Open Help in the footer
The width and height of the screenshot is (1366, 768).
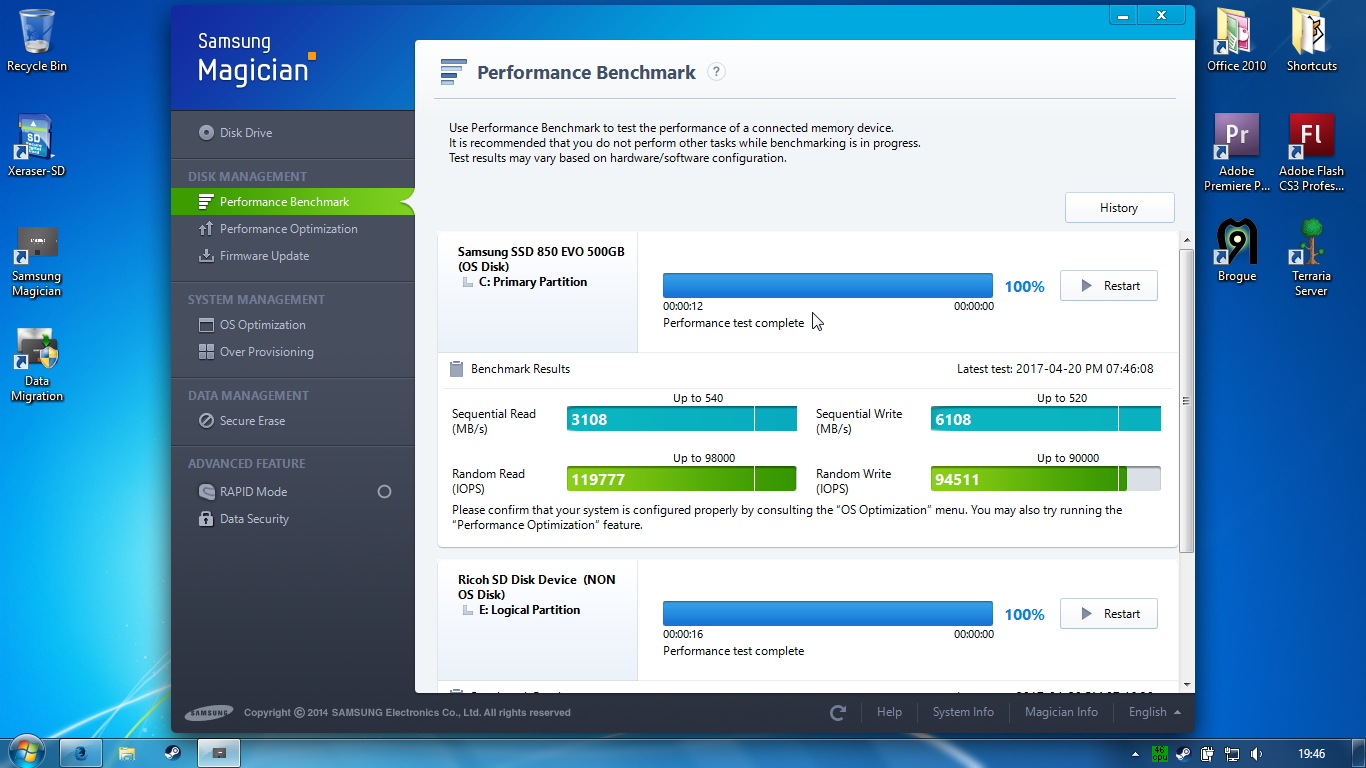889,713
